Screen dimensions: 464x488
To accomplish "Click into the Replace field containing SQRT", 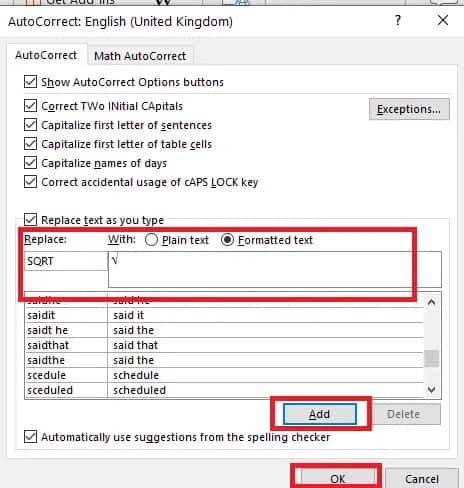I will point(66,261).
